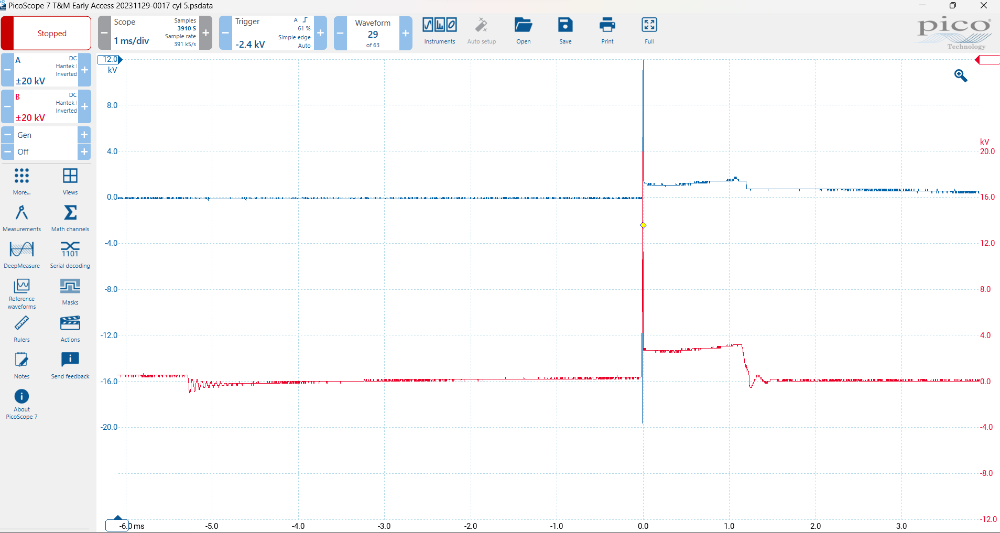Open the Instruments panel

coord(439,28)
